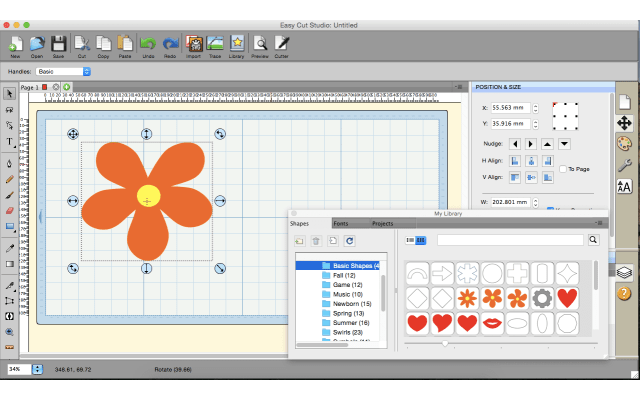Delete library item with trash icon
Viewport: 640px width, 400px height.
(x=316, y=241)
